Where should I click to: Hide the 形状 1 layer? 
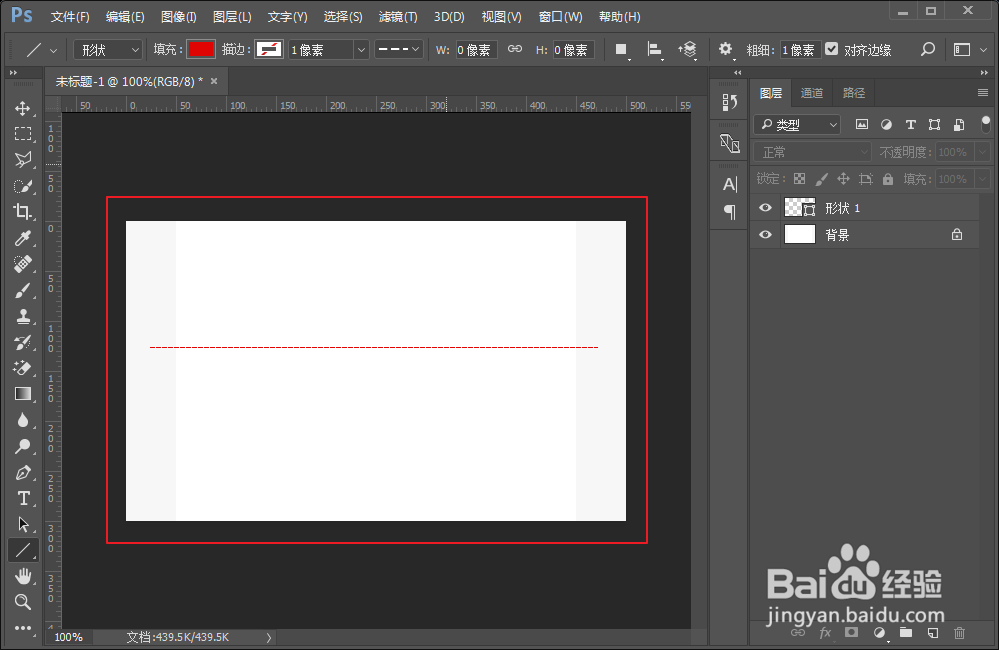point(765,208)
